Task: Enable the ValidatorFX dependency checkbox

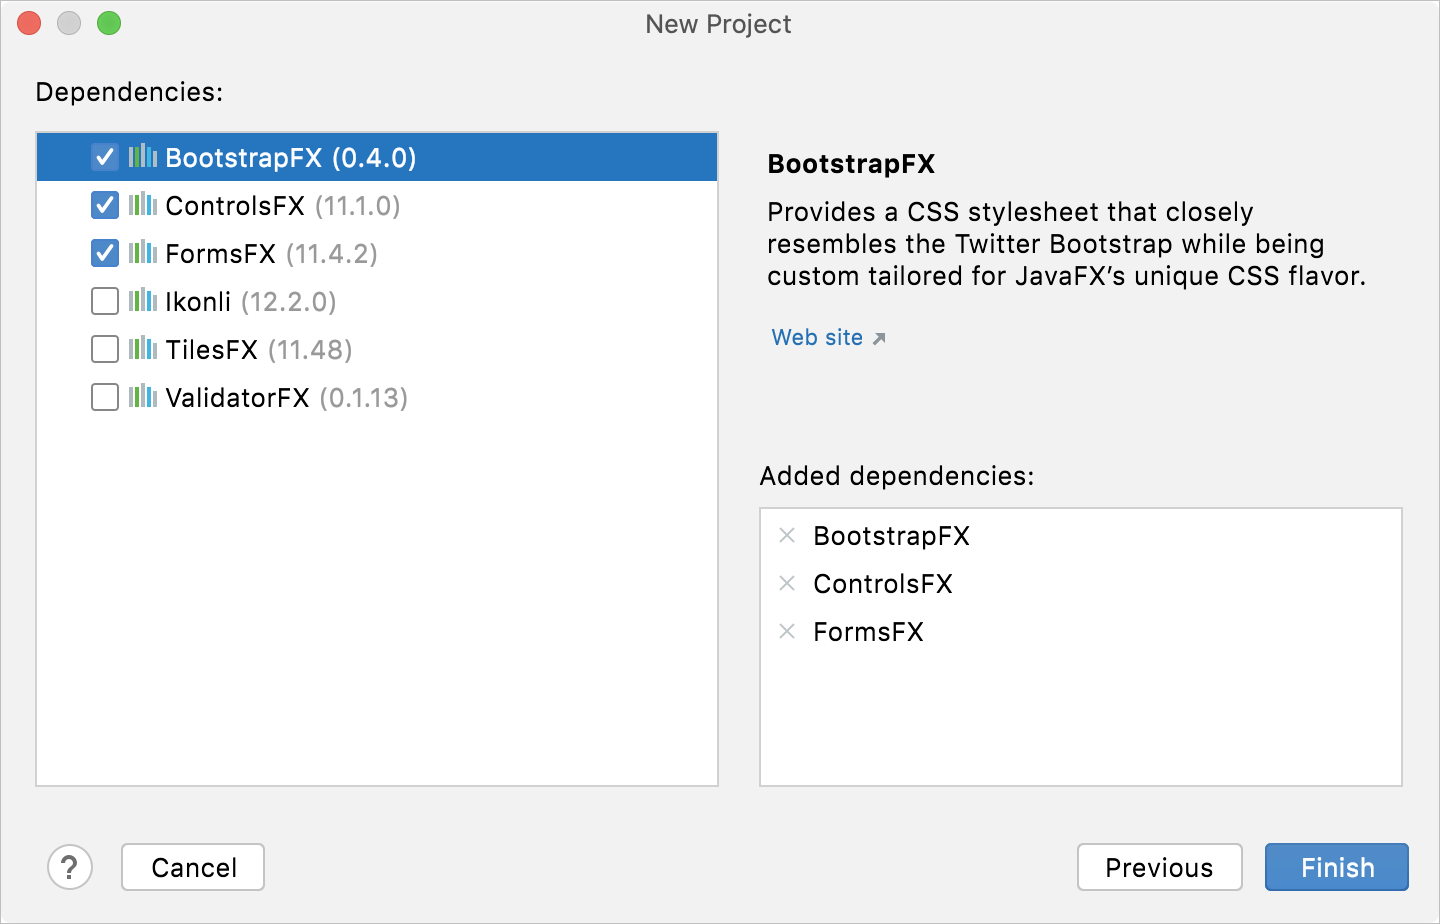Action: tap(105, 397)
